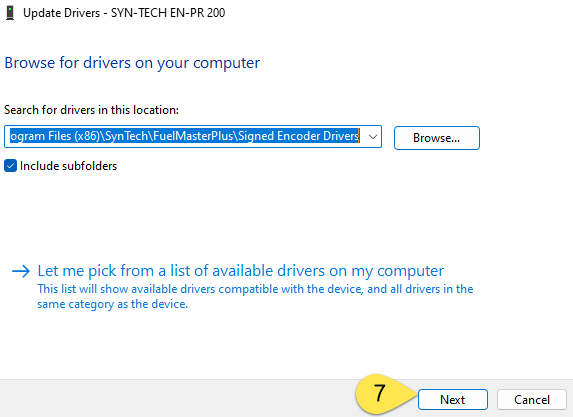Click the 'same category as the device' text line
This screenshot has height=417, width=573.
click(x=113, y=304)
